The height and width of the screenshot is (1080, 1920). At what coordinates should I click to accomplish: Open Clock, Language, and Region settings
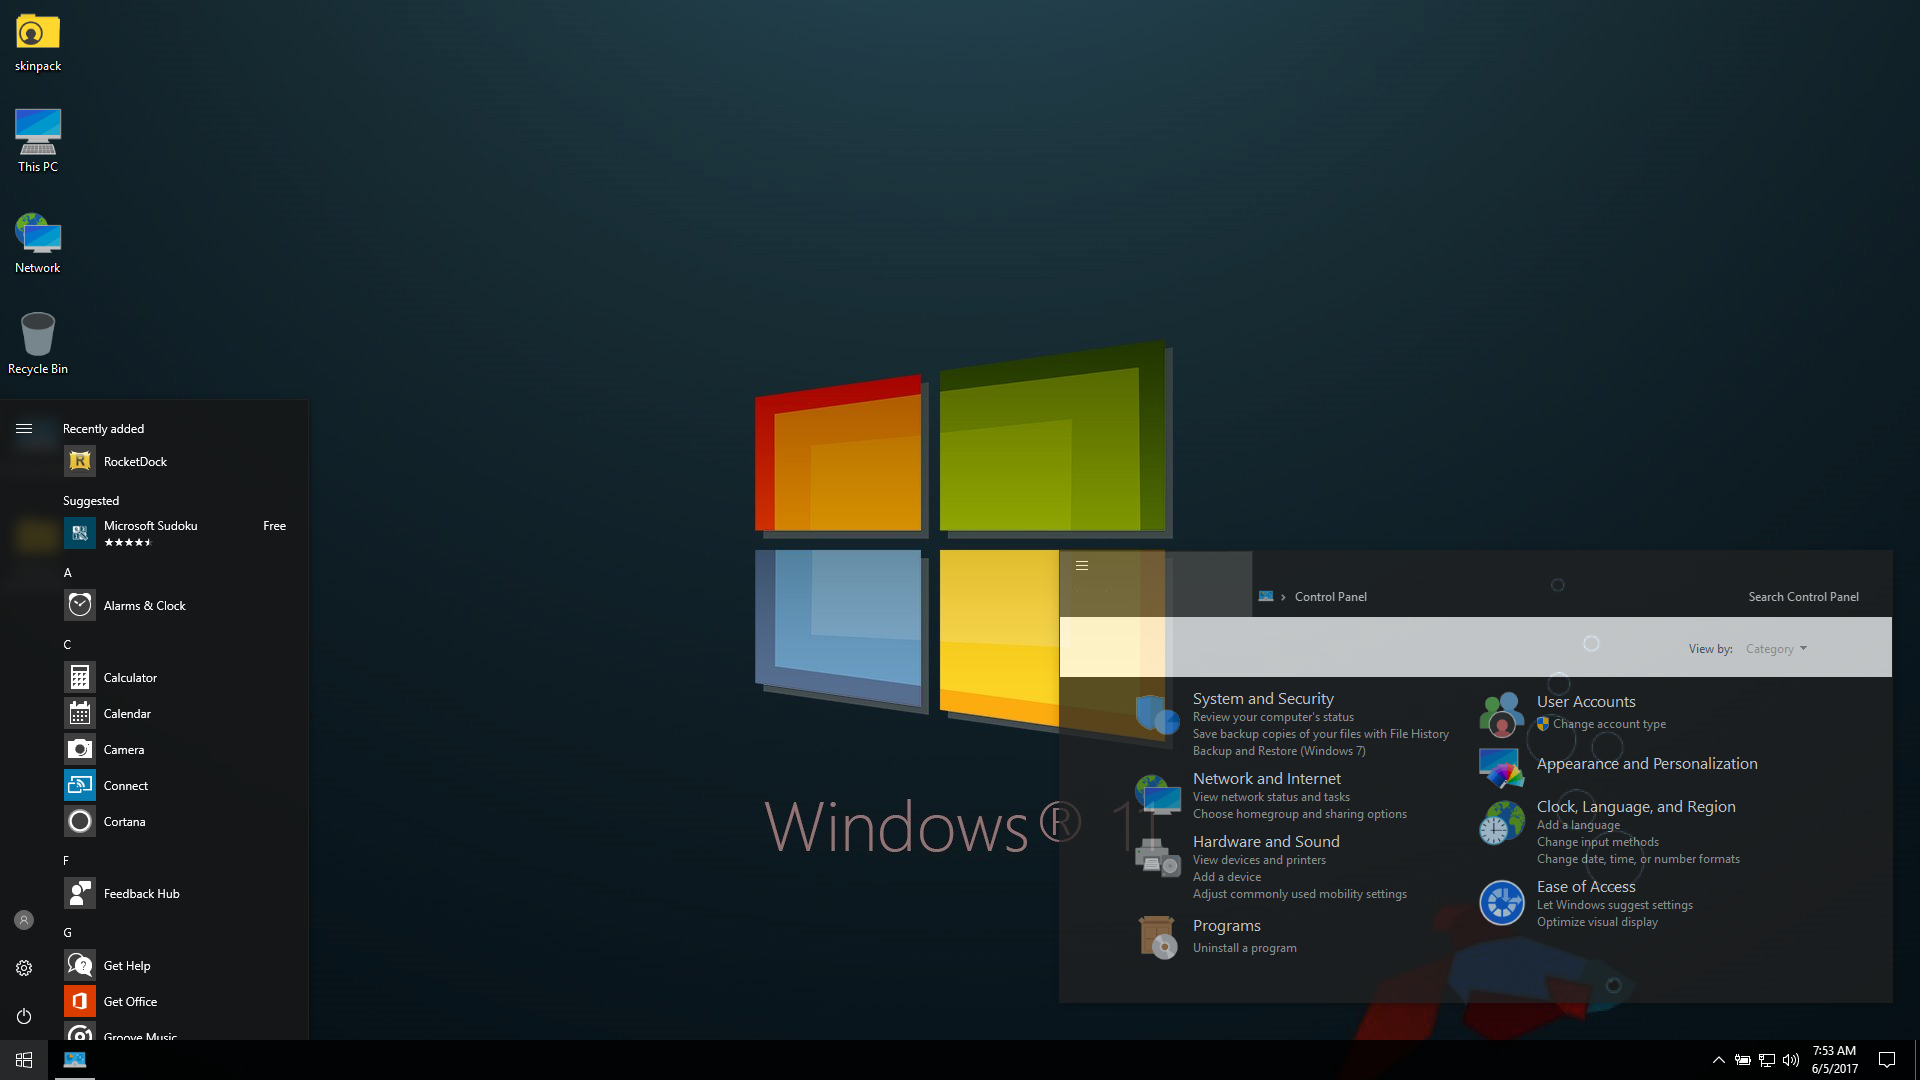(x=1635, y=807)
